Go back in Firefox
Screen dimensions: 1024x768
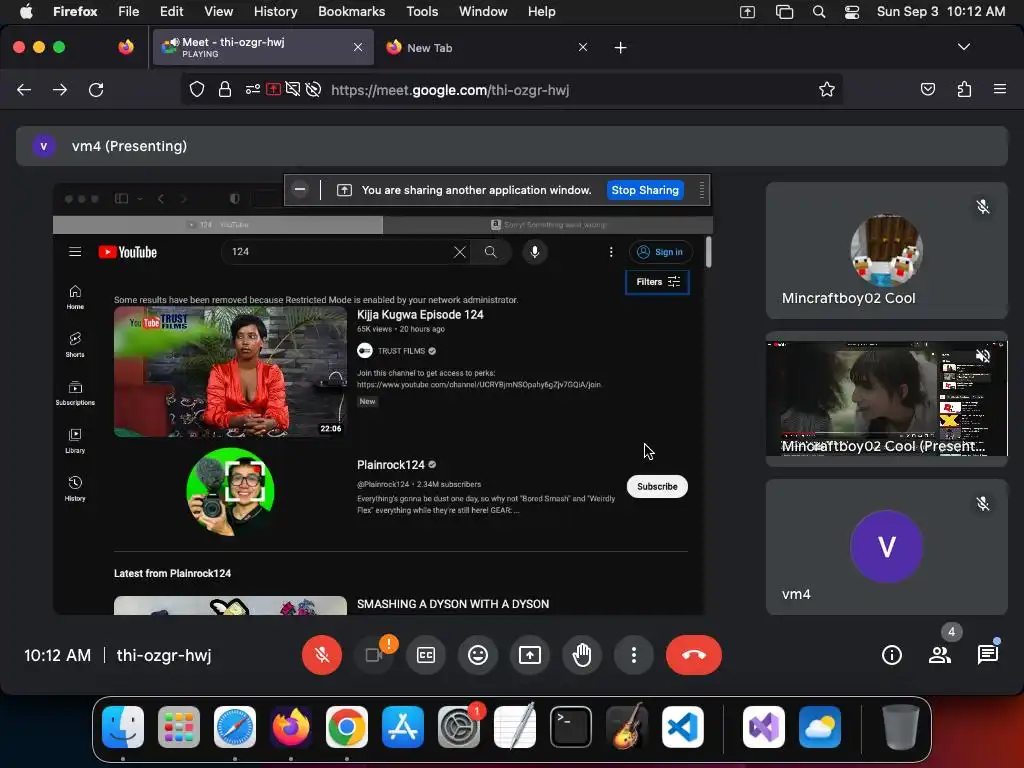24,89
